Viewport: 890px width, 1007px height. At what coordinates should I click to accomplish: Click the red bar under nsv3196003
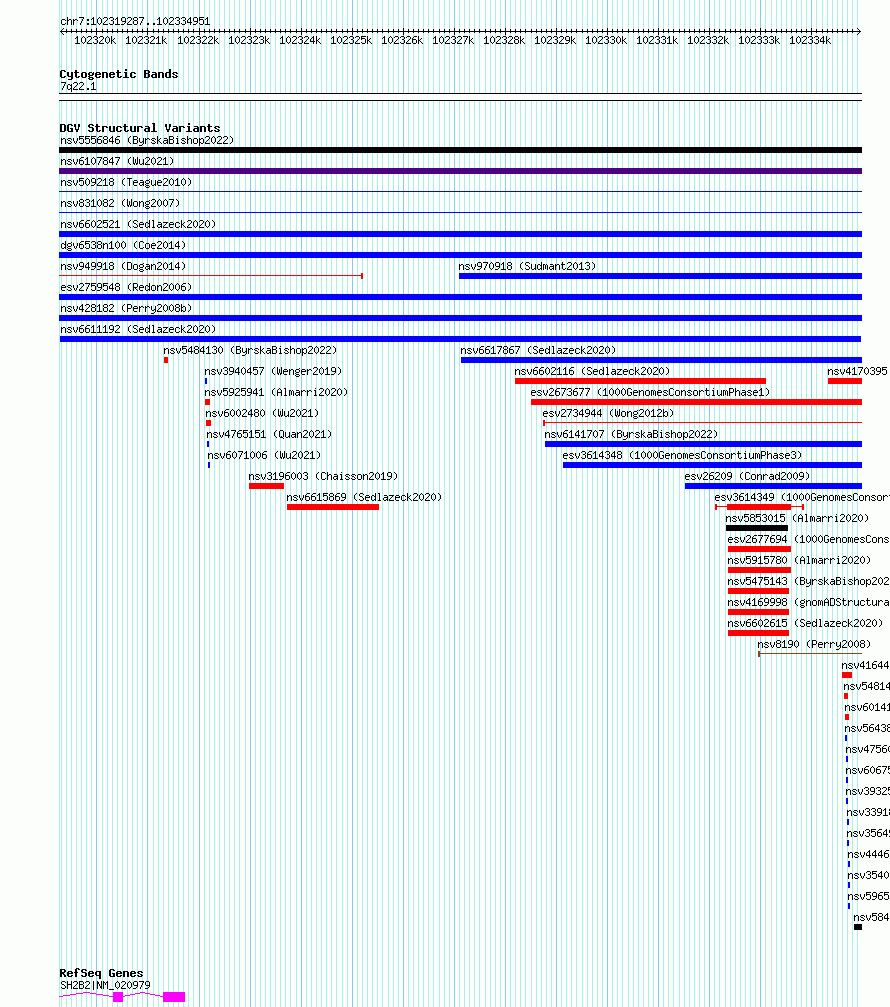(x=266, y=486)
